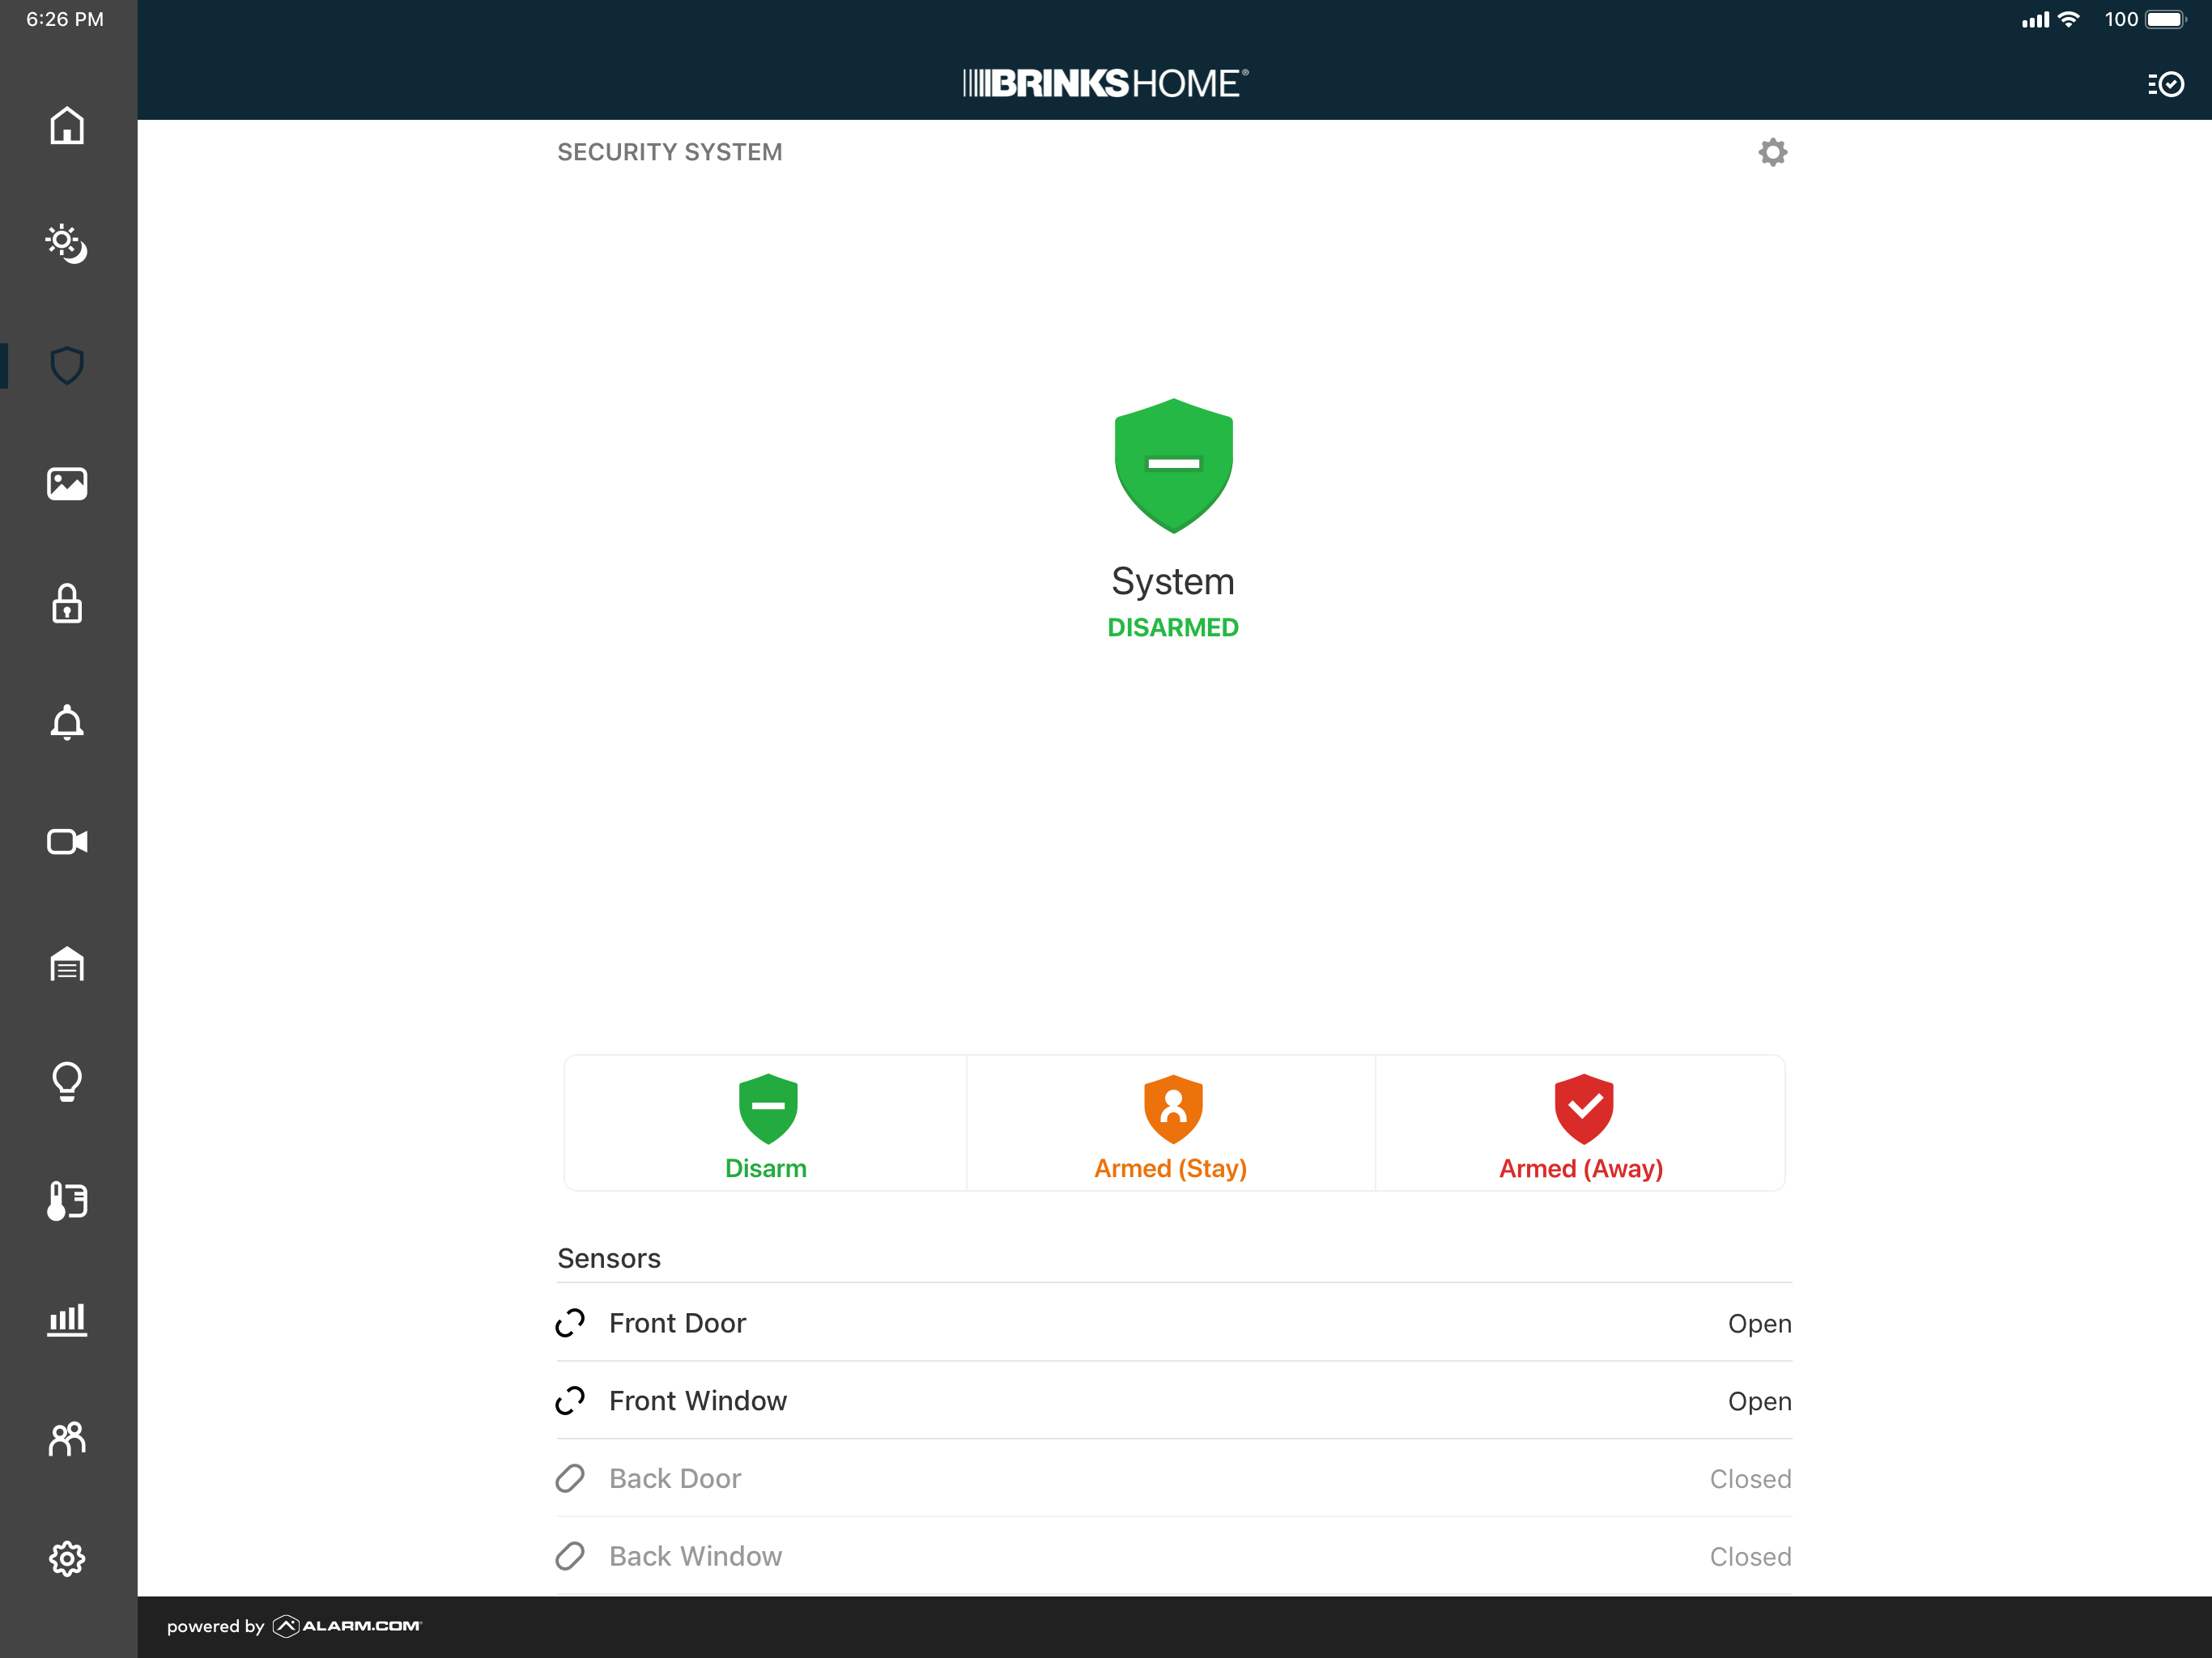
Task: Open the Home dashboard from the sidebar
Action: [66, 126]
